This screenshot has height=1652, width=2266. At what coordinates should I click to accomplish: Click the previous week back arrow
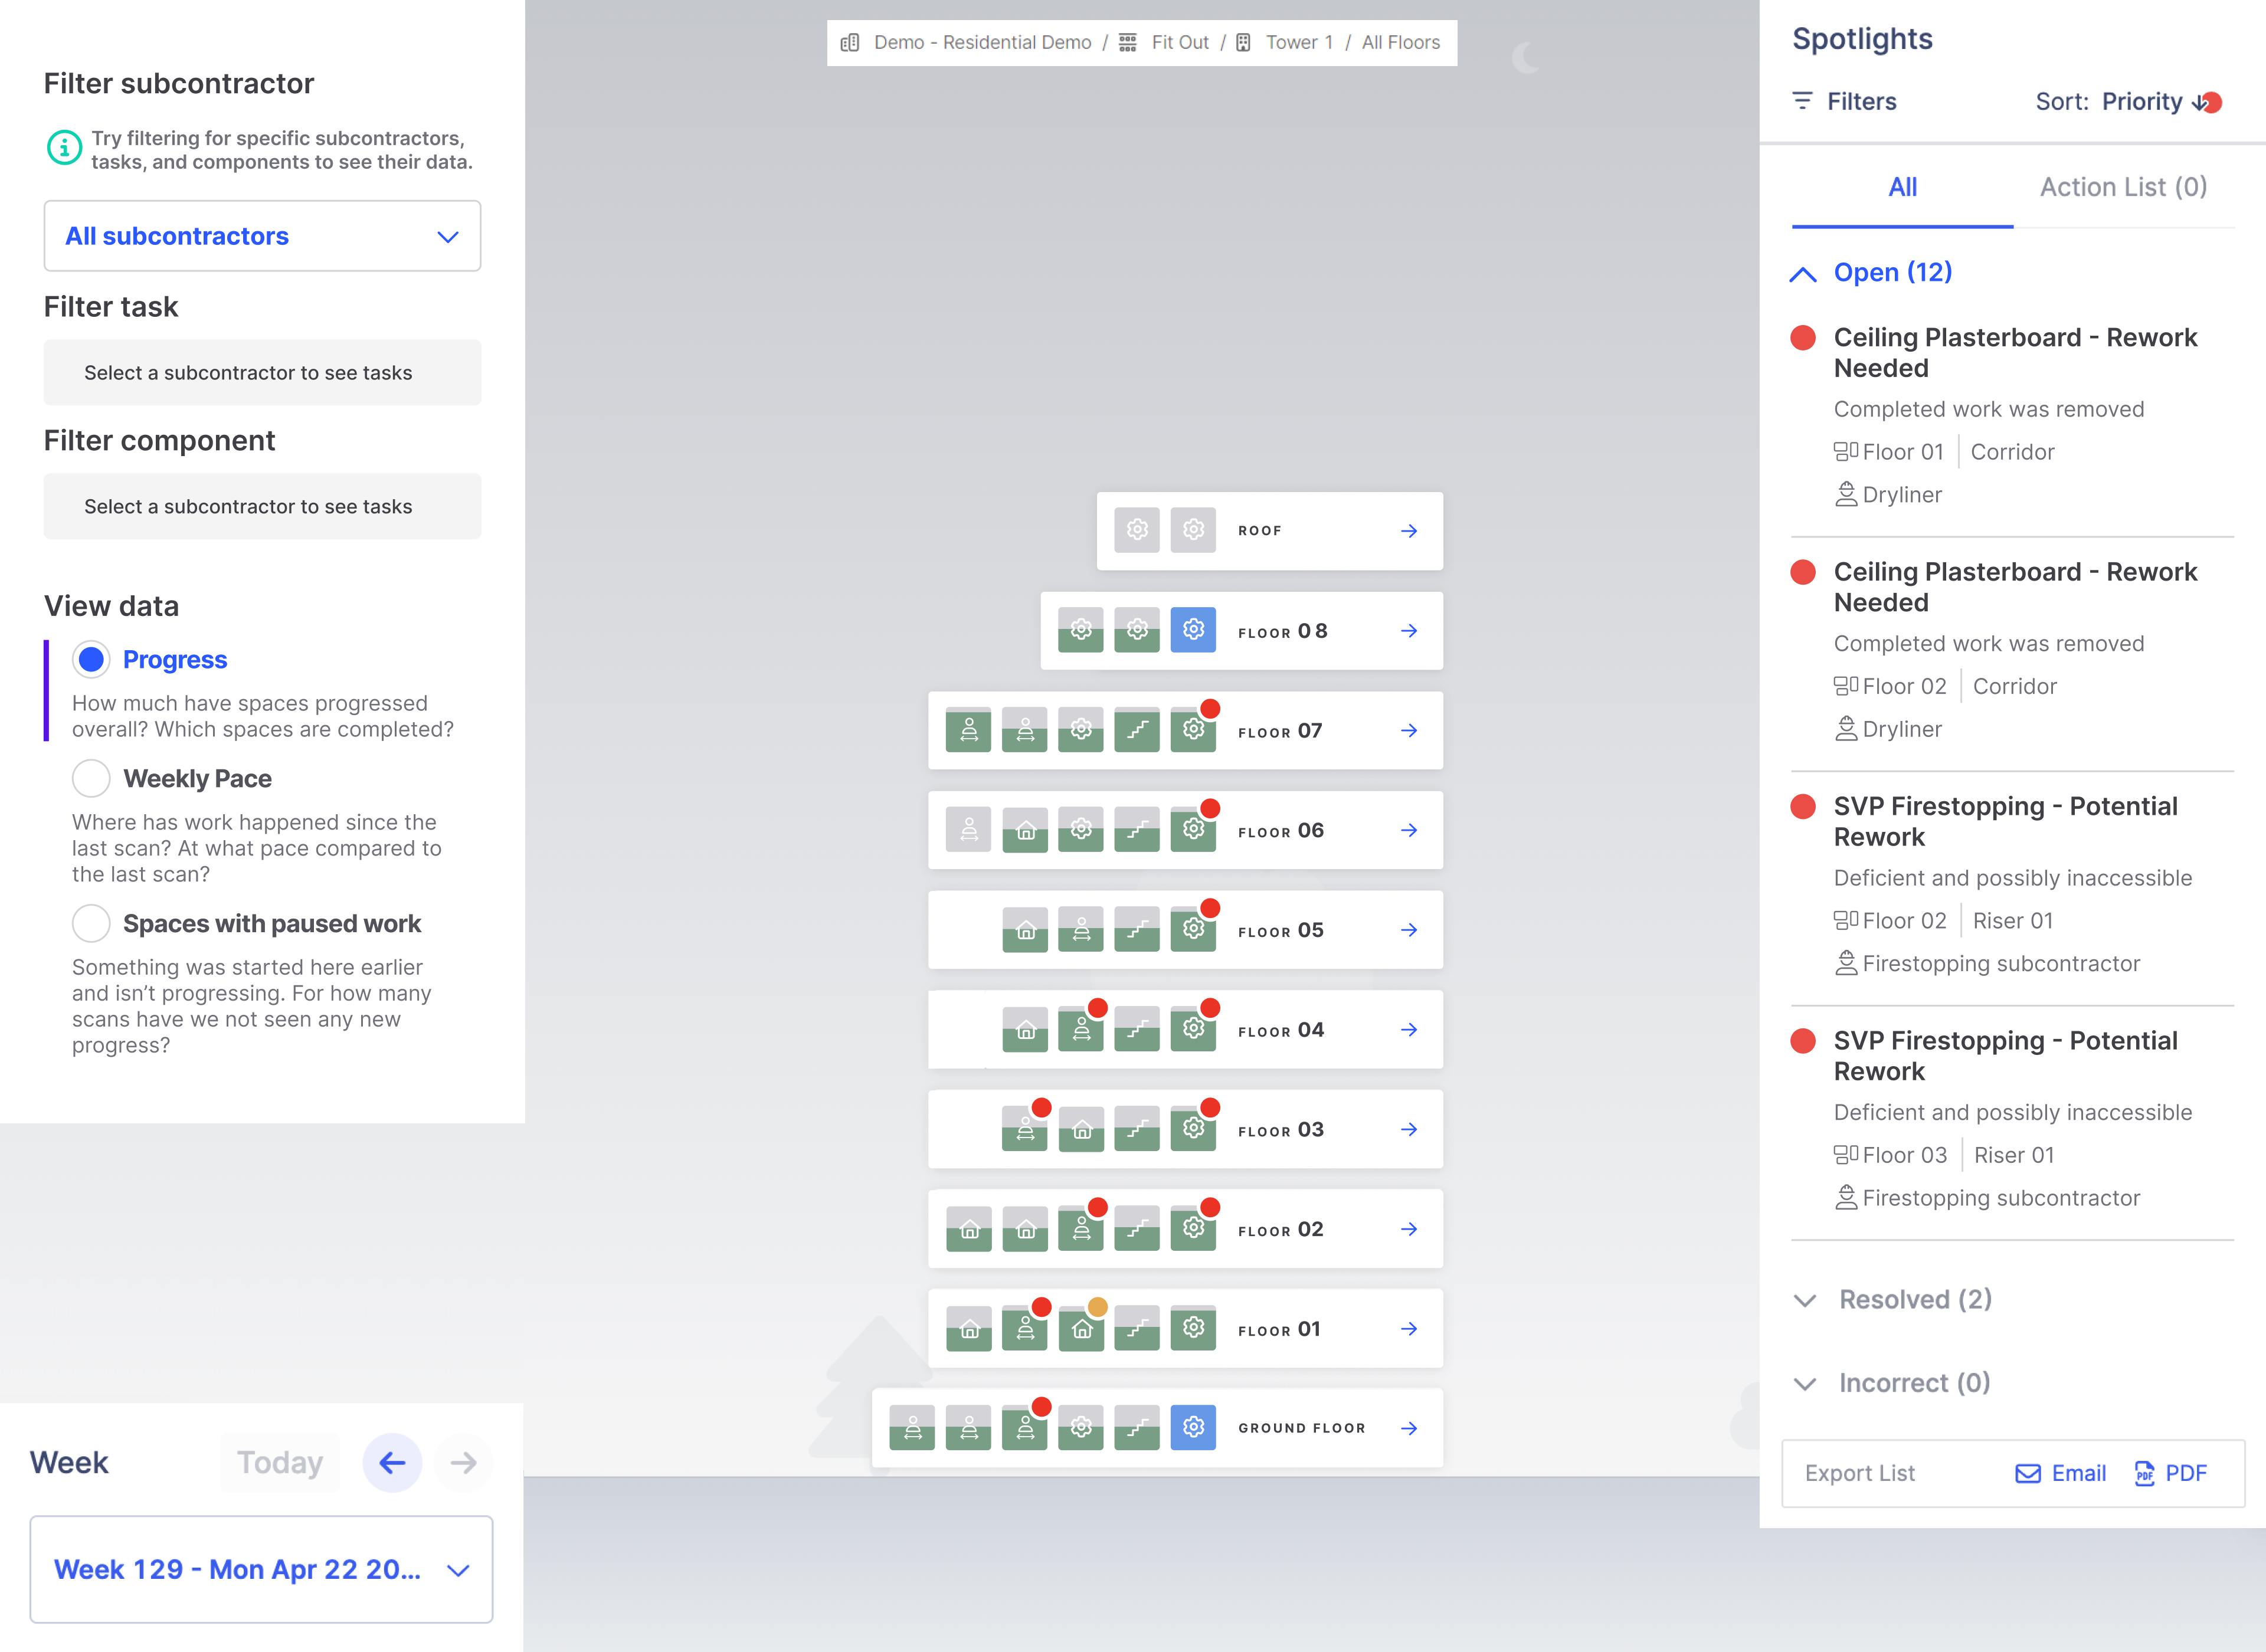[391, 1462]
